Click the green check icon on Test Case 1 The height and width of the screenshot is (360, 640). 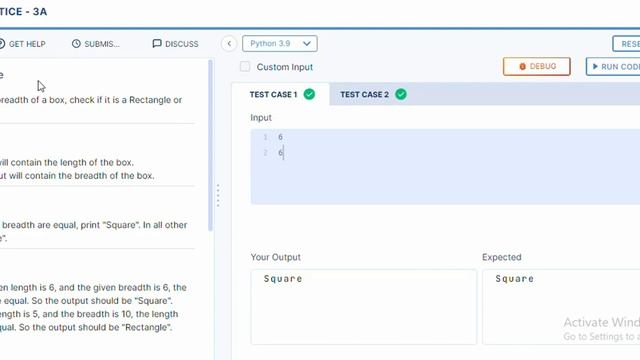click(309, 94)
